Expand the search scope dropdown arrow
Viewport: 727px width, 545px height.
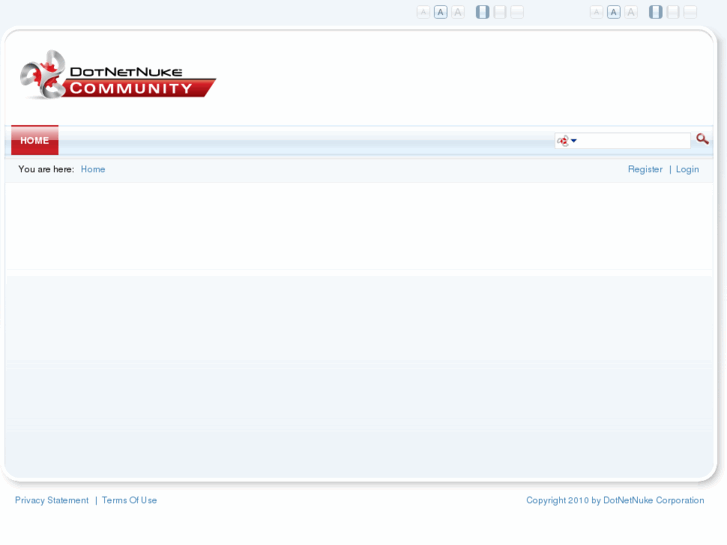tap(574, 141)
